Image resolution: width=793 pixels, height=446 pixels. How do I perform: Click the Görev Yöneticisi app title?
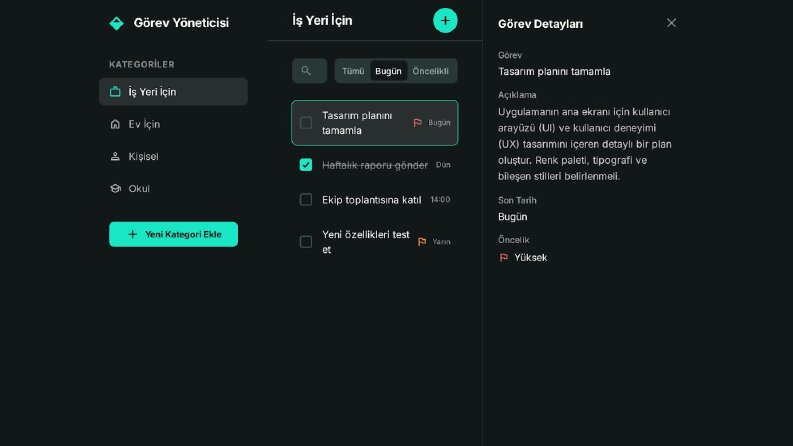click(x=181, y=23)
